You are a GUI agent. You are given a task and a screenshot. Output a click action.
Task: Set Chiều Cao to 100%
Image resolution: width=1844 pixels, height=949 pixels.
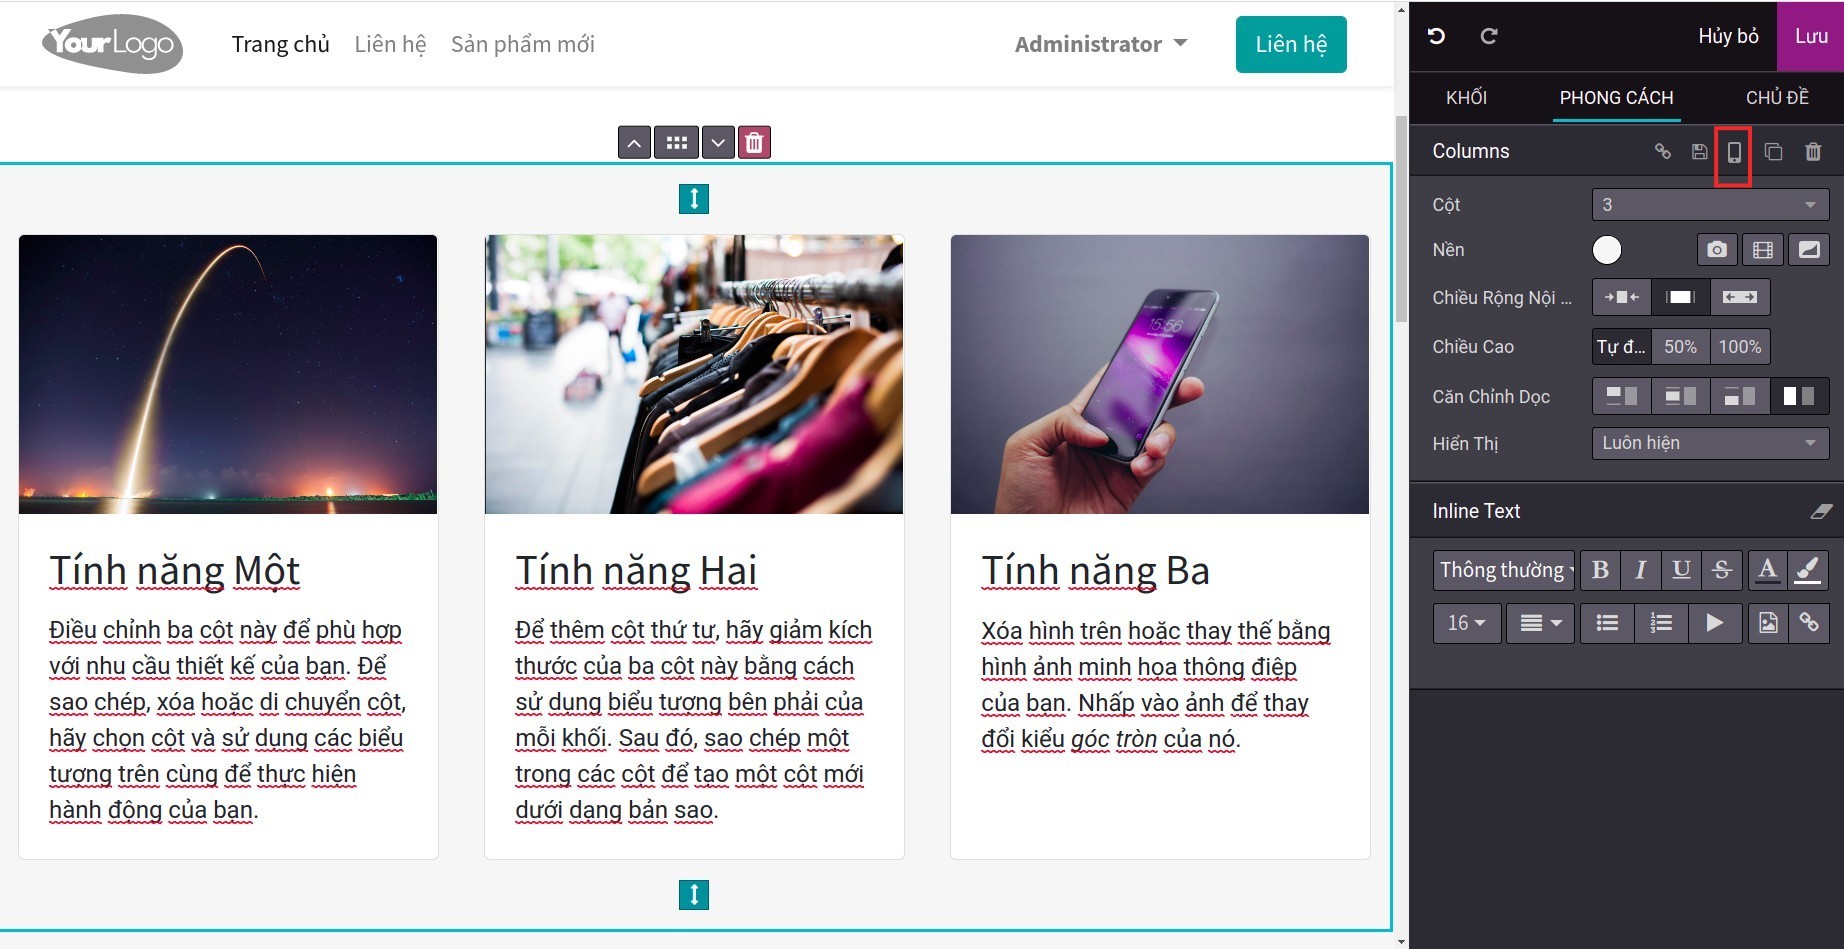(1740, 347)
